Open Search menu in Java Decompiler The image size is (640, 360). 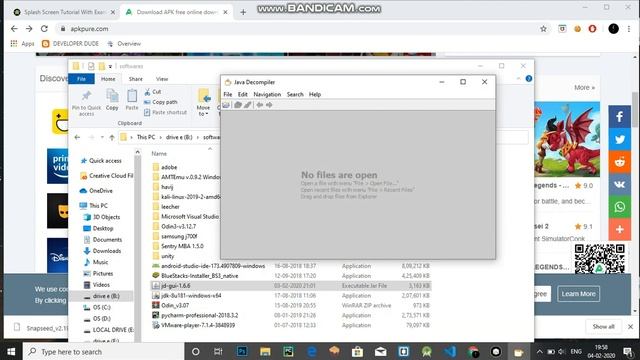pos(295,94)
